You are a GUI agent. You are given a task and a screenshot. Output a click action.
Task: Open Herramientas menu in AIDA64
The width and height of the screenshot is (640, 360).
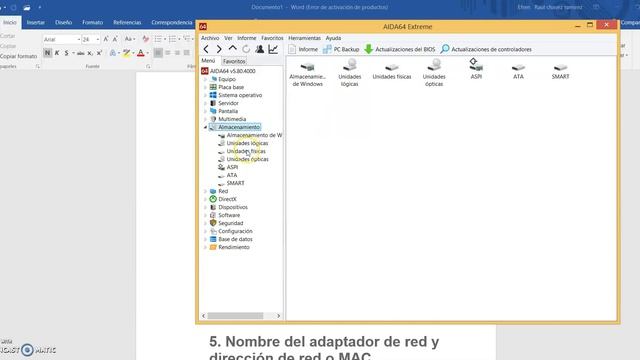pyautogui.click(x=304, y=38)
